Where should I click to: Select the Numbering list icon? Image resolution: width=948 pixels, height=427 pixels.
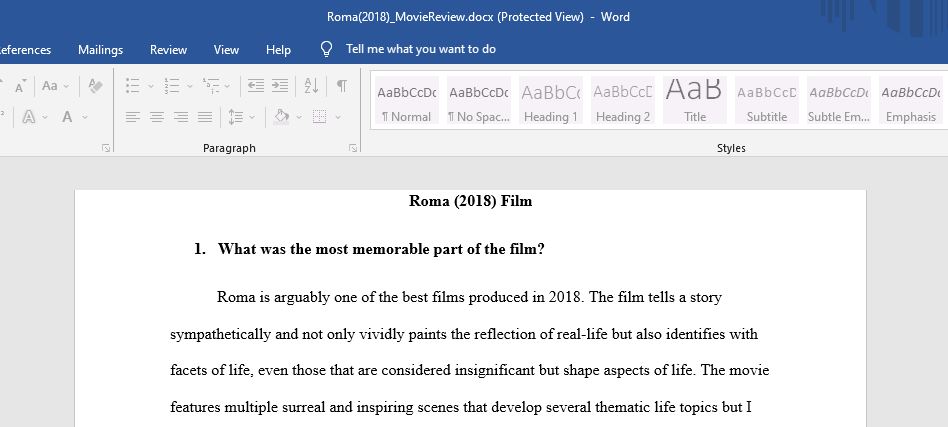172,86
